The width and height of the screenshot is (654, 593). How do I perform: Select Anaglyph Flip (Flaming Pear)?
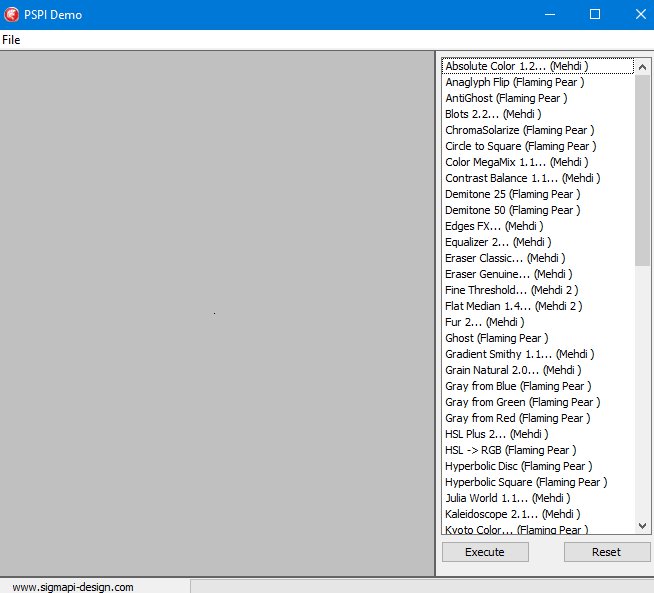[x=538, y=82]
